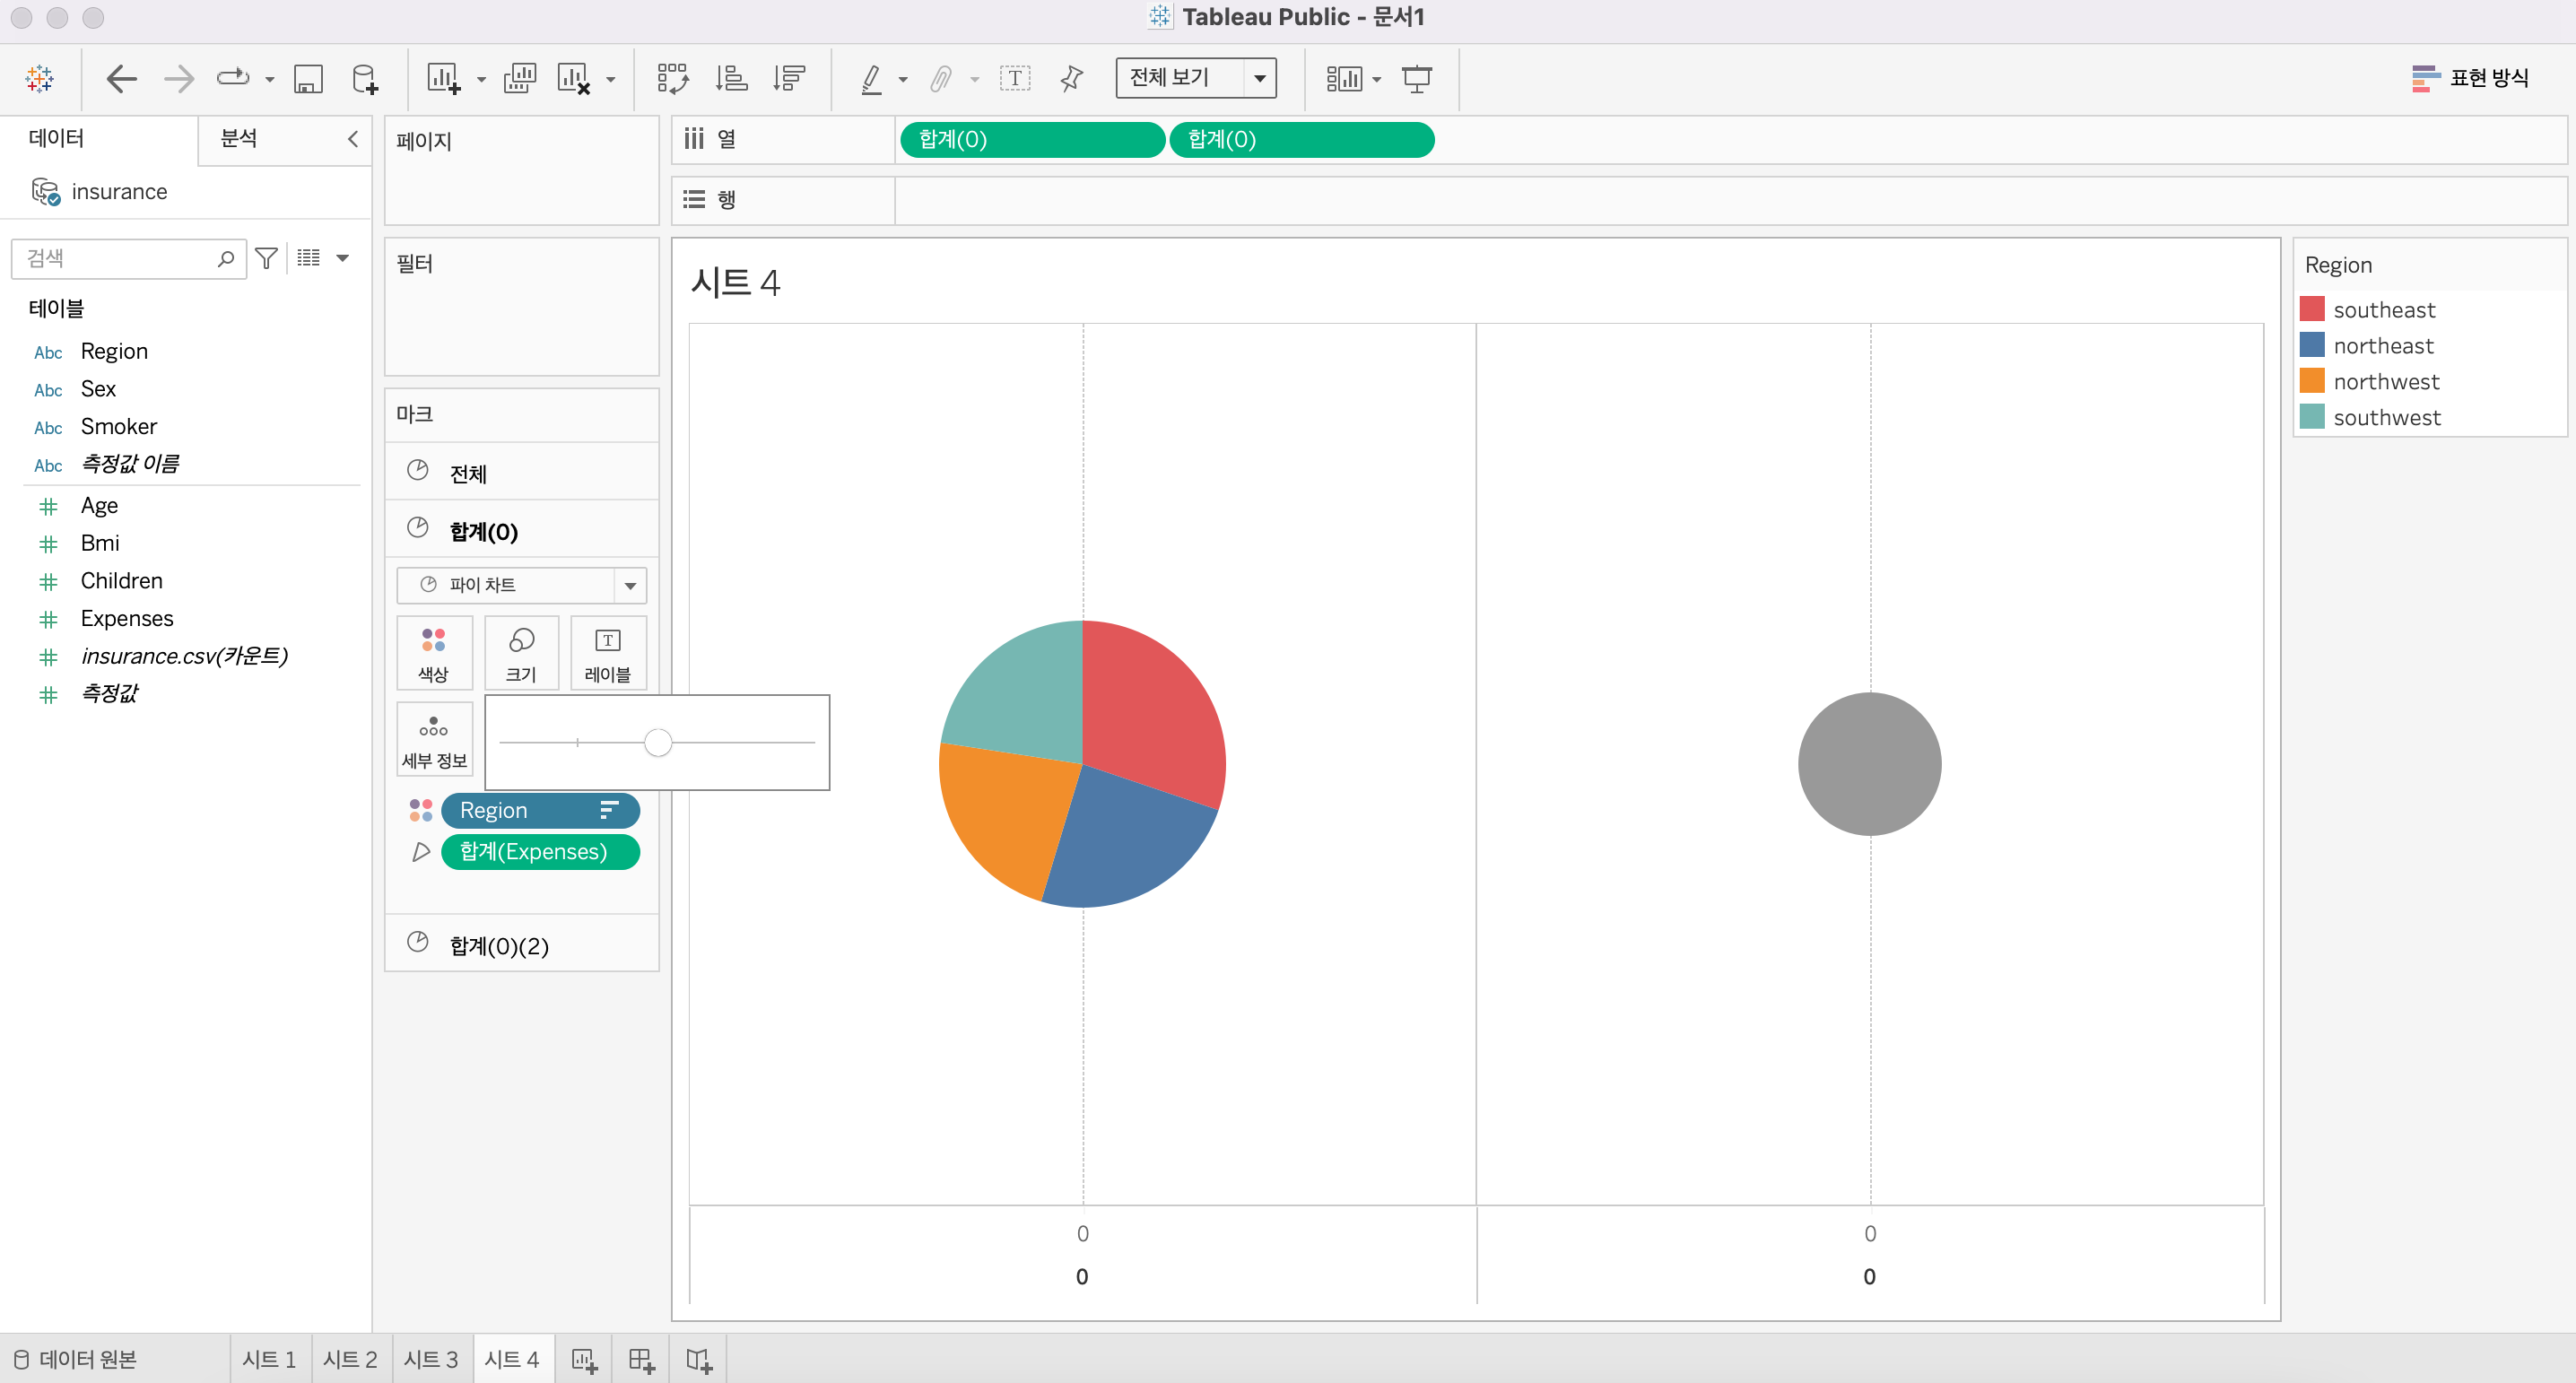Click the sort descending toolbar icon

coord(789,78)
